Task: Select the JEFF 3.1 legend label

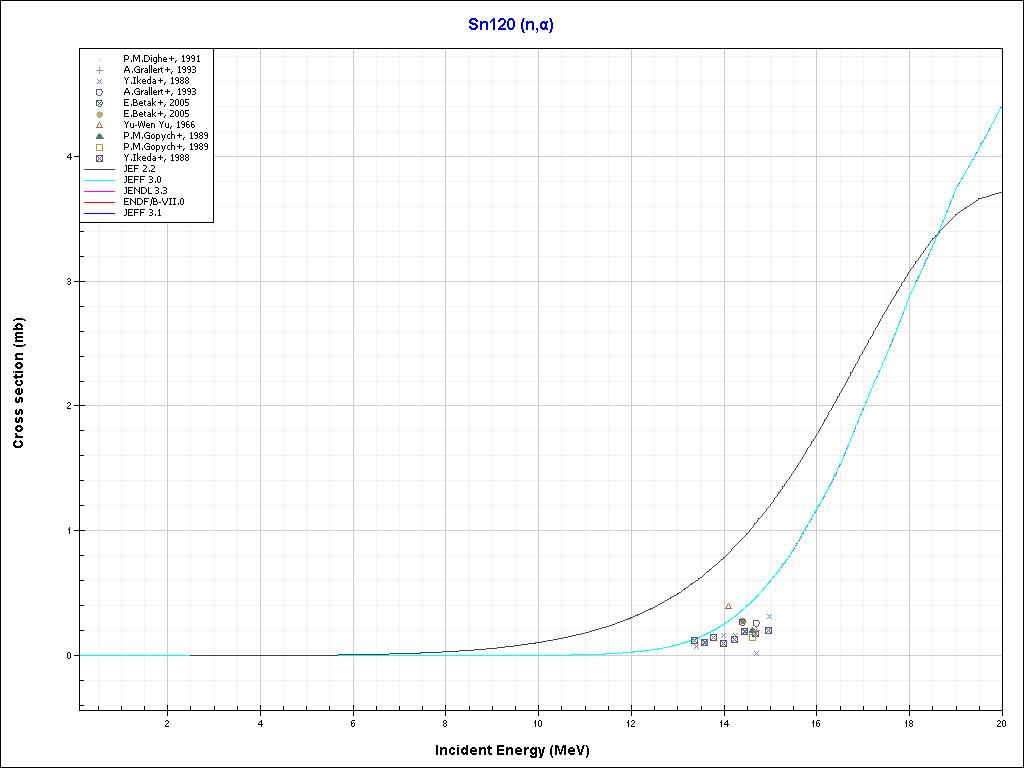Action: point(143,213)
